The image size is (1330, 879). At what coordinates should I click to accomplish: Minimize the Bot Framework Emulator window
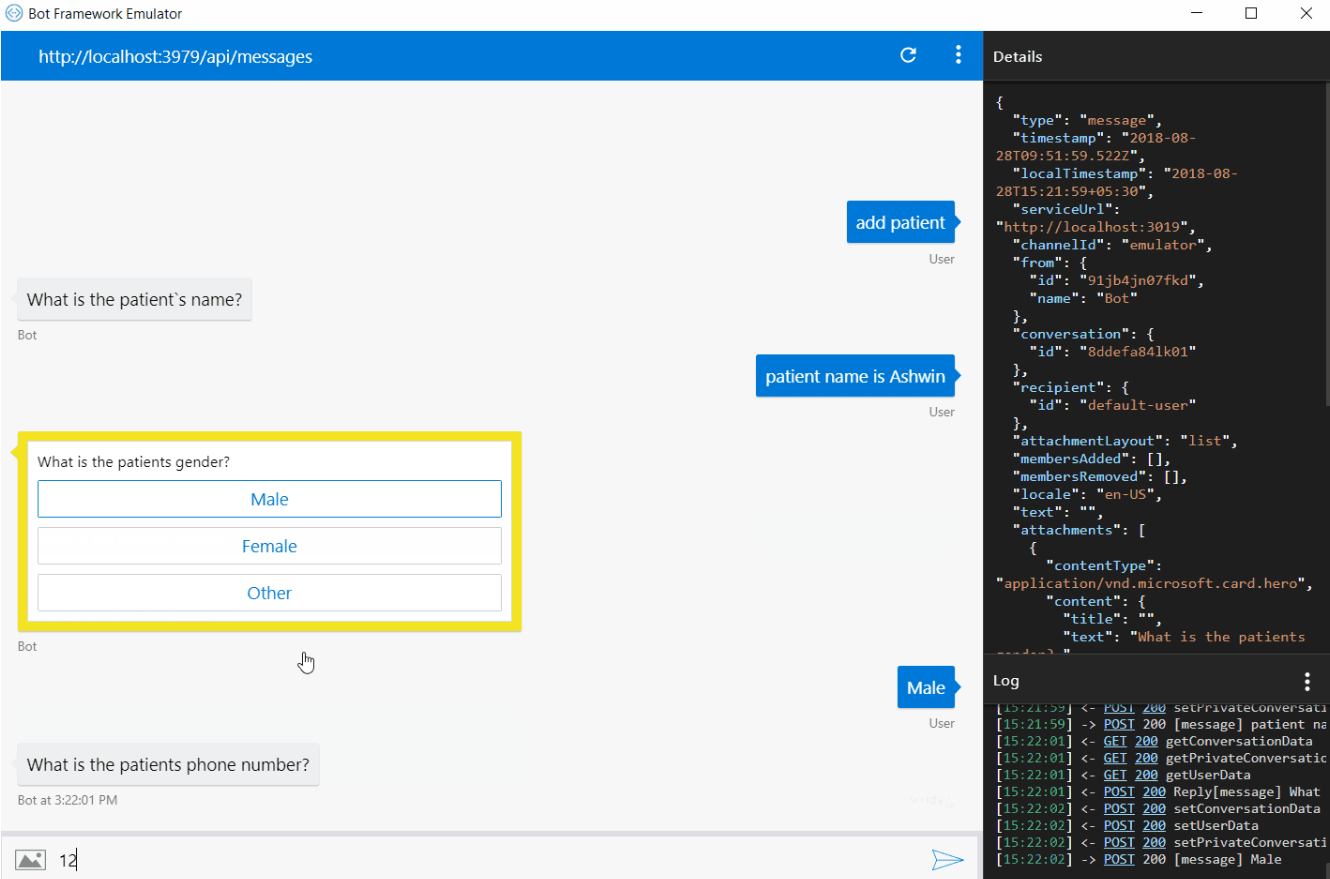click(1197, 14)
